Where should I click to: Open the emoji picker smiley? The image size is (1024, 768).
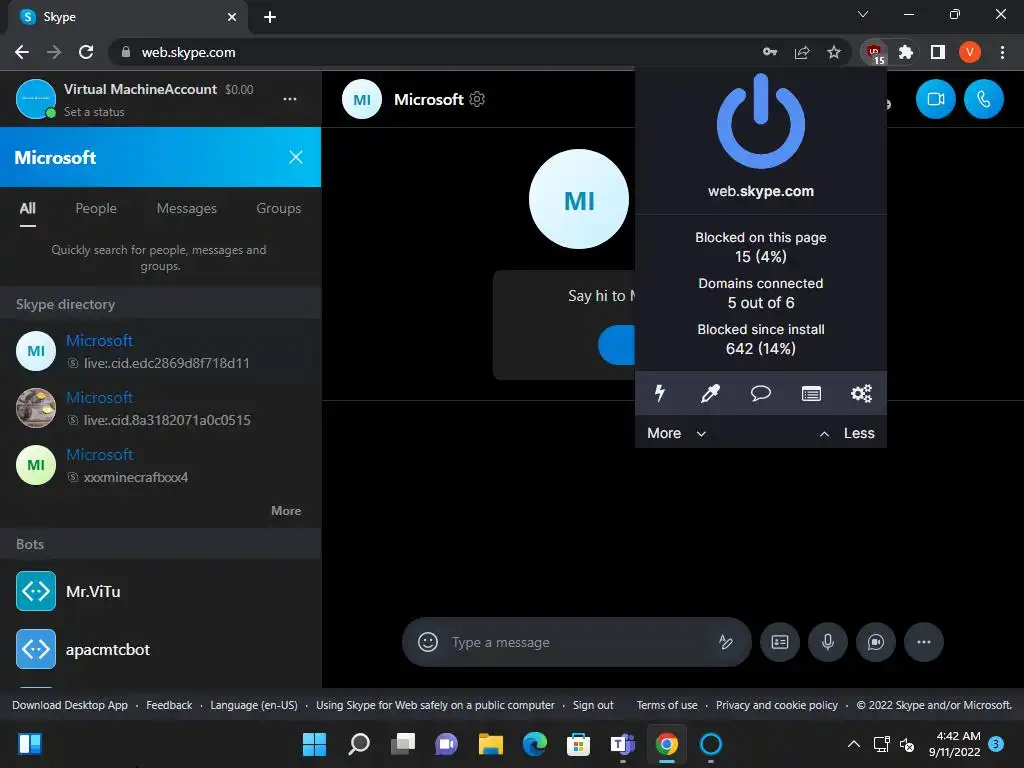[428, 642]
